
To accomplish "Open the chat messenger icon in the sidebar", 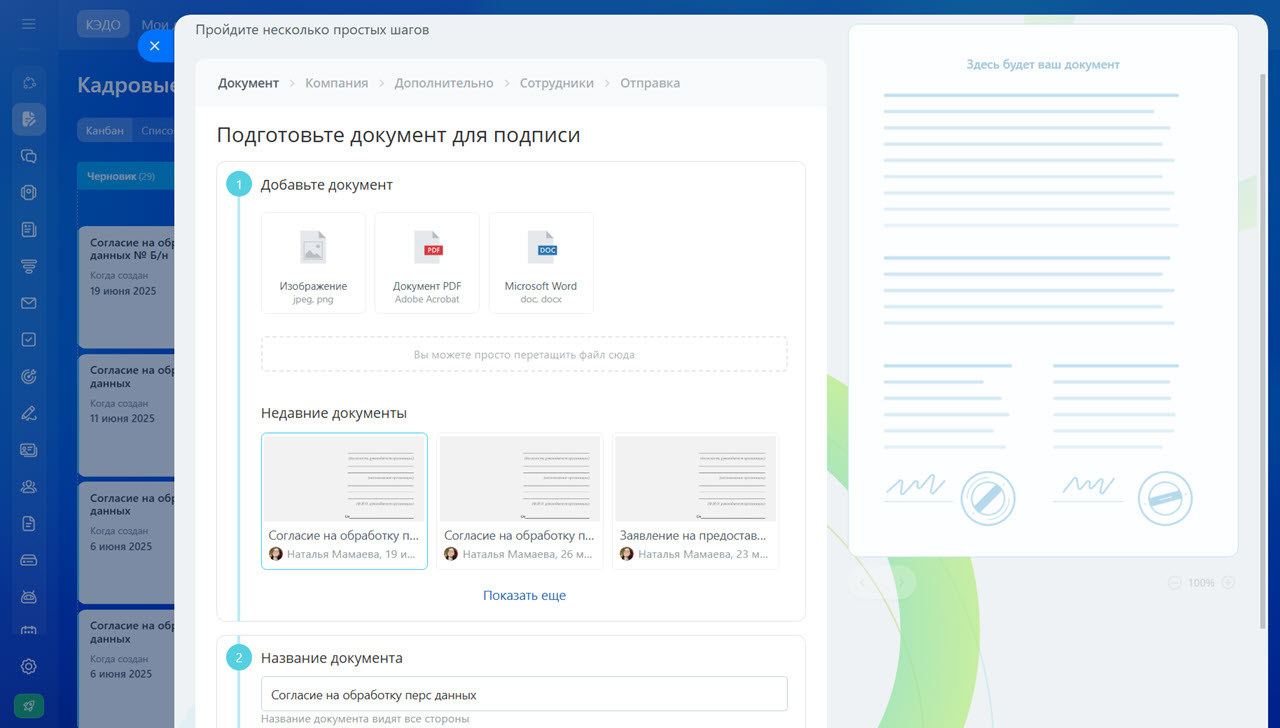I will click(x=29, y=156).
